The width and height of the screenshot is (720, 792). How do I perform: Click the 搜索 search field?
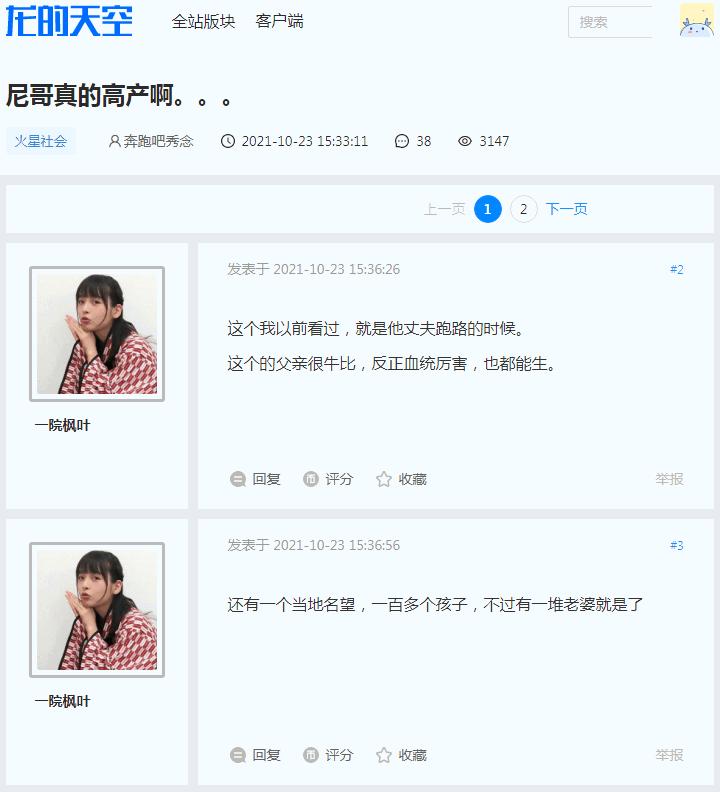[610, 22]
